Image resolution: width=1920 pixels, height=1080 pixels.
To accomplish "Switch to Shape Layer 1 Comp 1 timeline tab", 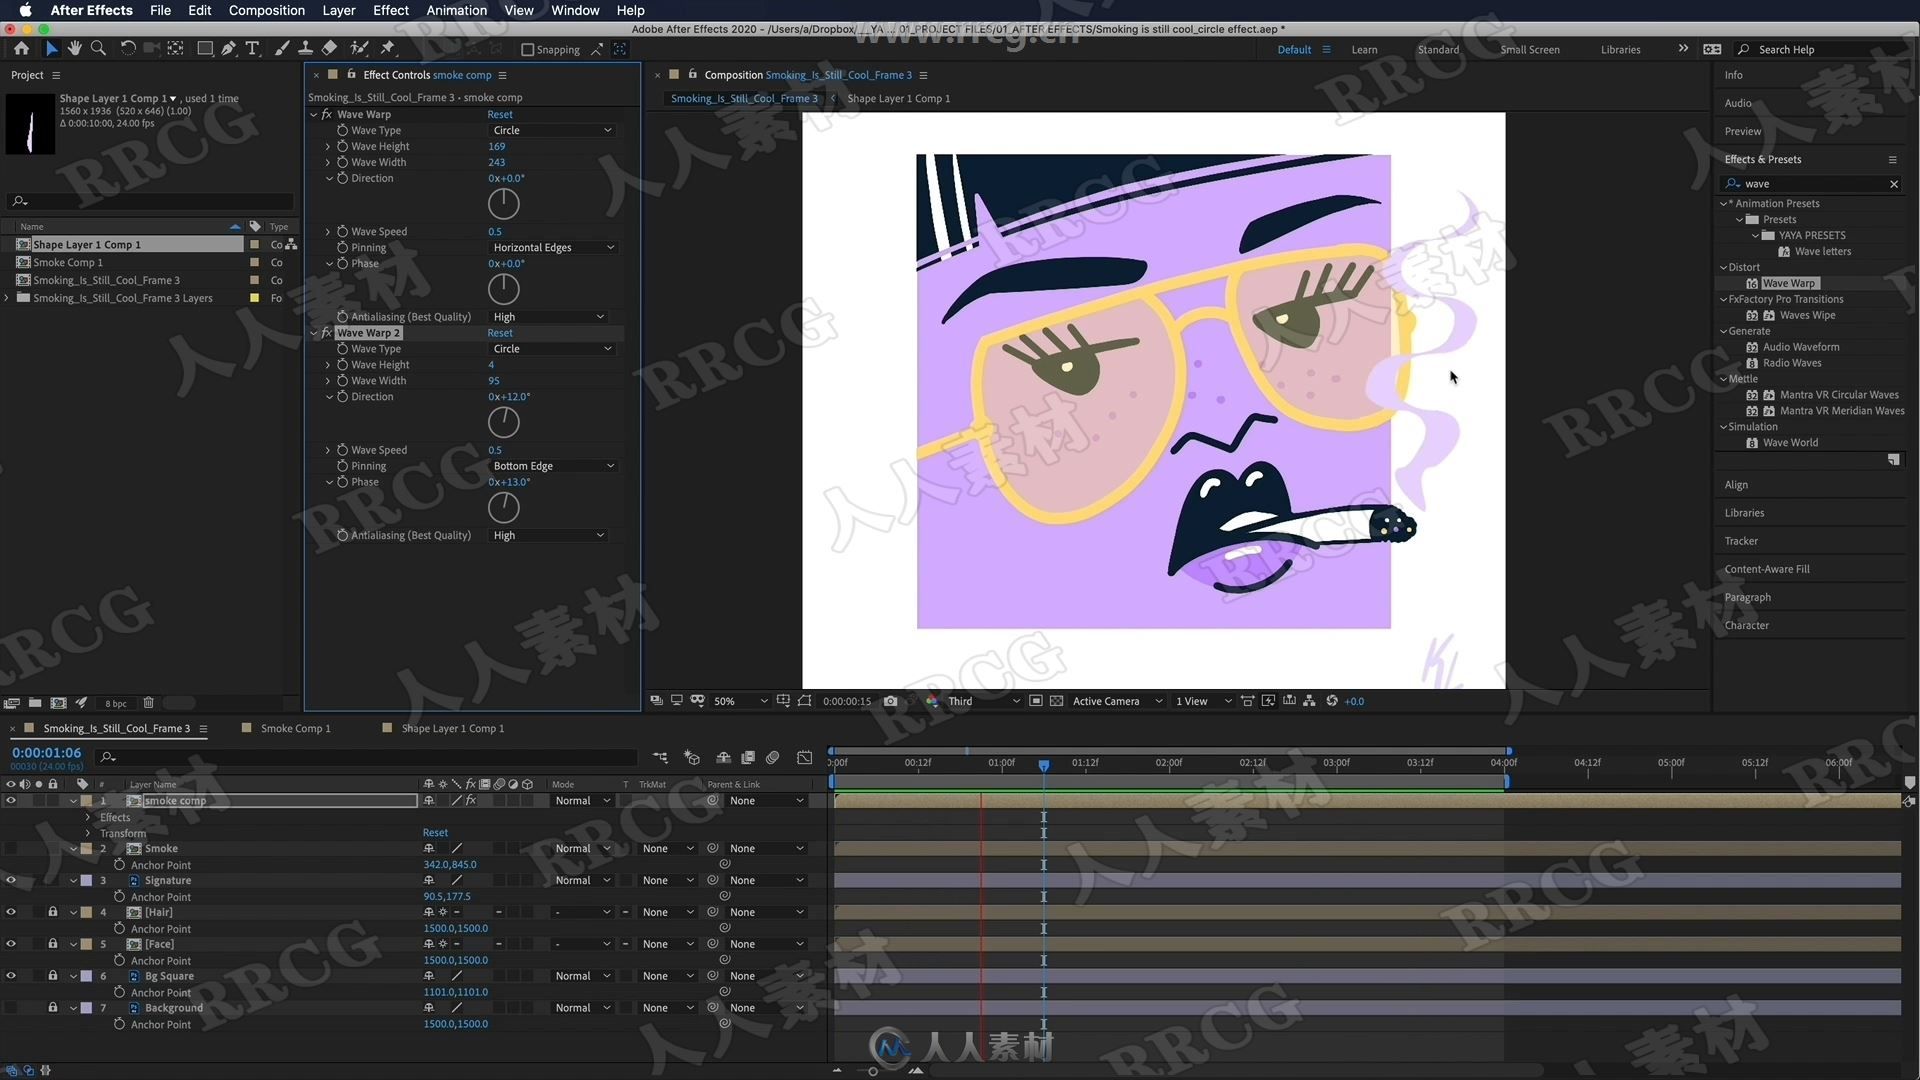I will pyautogui.click(x=452, y=728).
